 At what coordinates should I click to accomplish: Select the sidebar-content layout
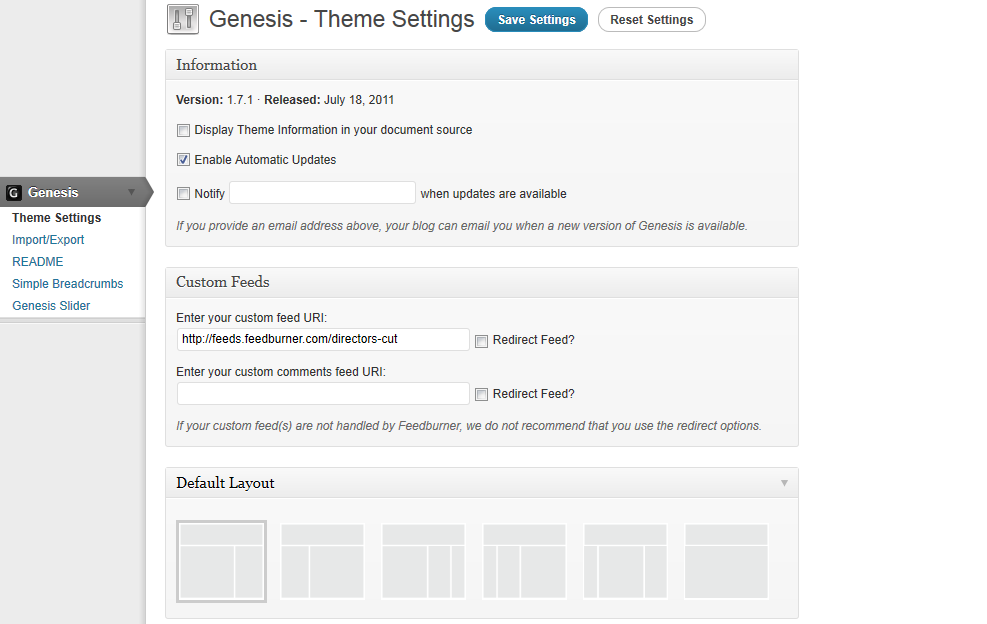(322, 560)
